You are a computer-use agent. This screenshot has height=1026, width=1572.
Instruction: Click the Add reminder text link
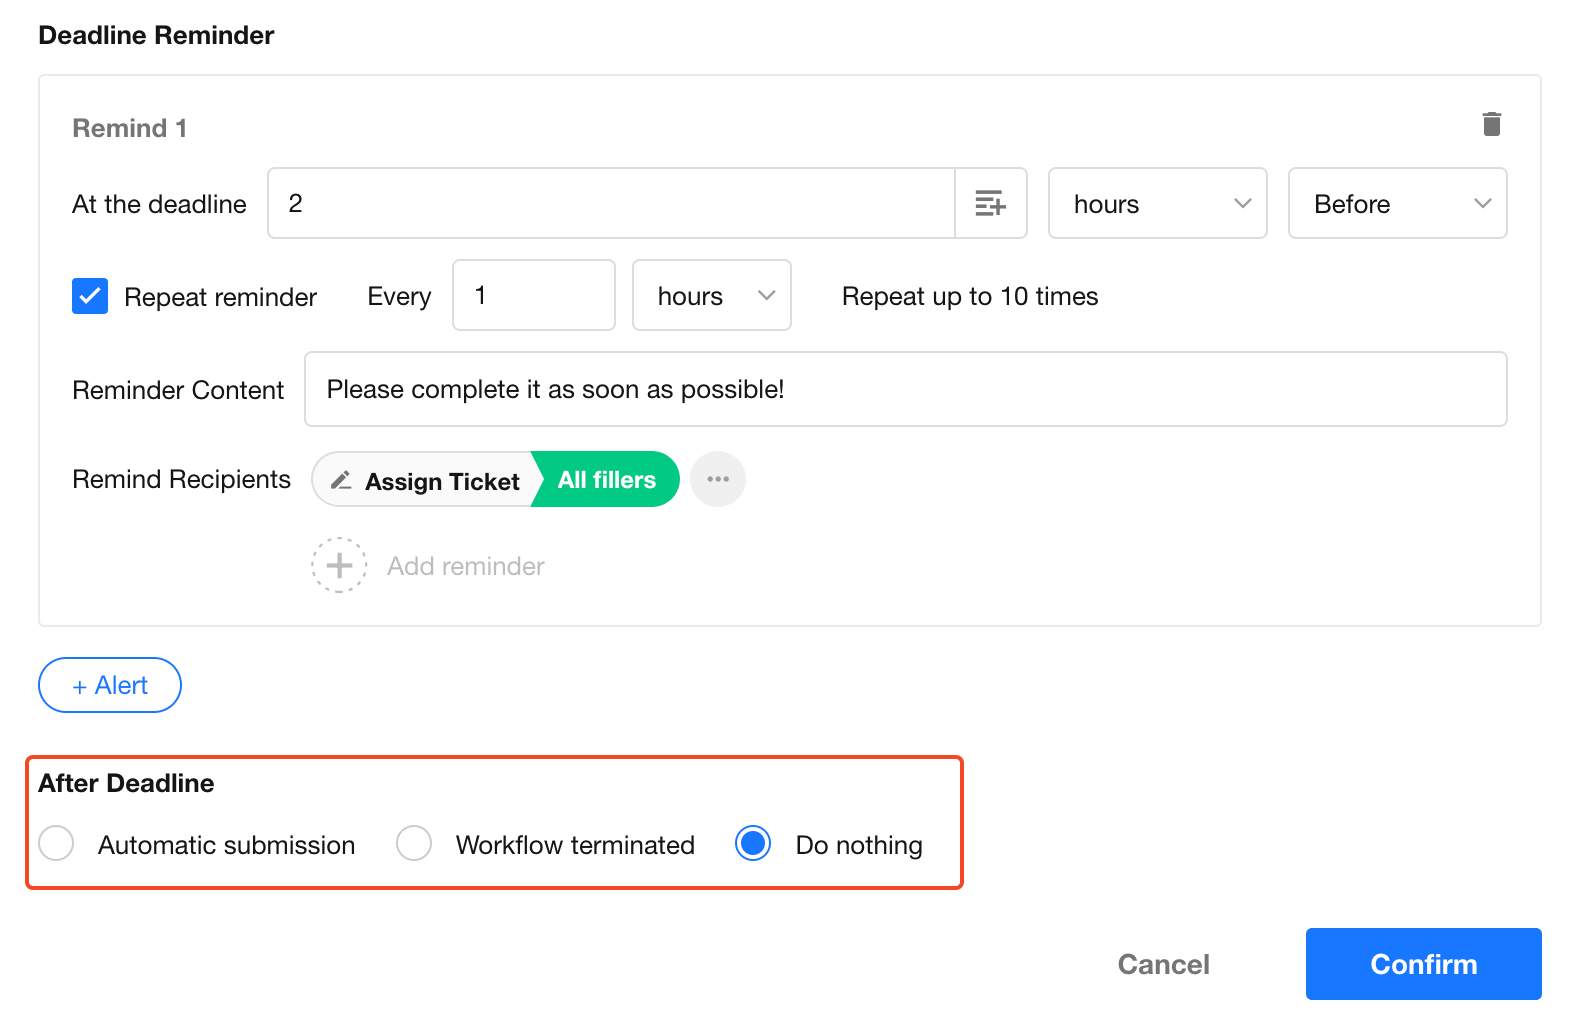pyautogui.click(x=466, y=566)
